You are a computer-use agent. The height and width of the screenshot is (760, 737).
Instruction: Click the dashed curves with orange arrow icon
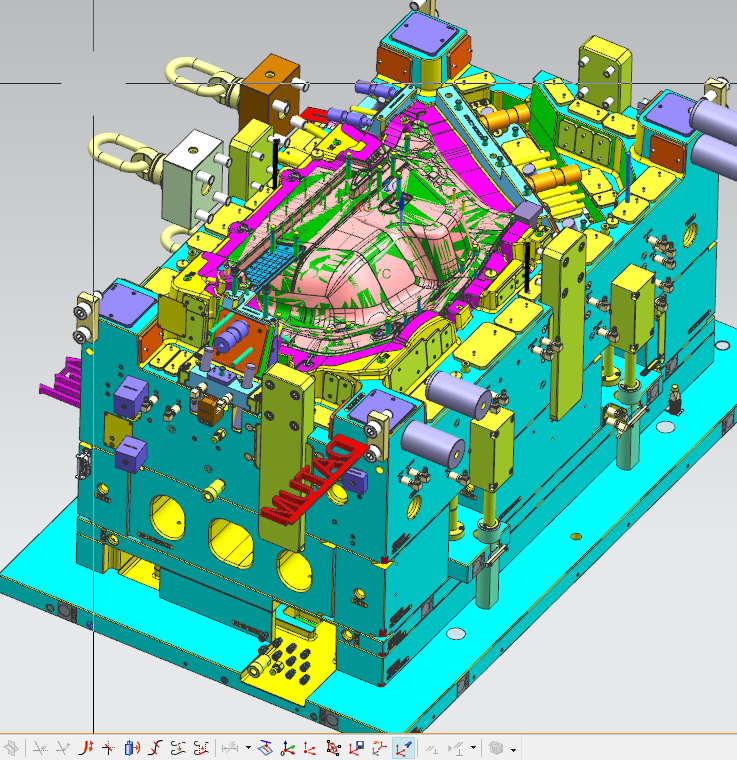pyautogui.click(x=178, y=748)
